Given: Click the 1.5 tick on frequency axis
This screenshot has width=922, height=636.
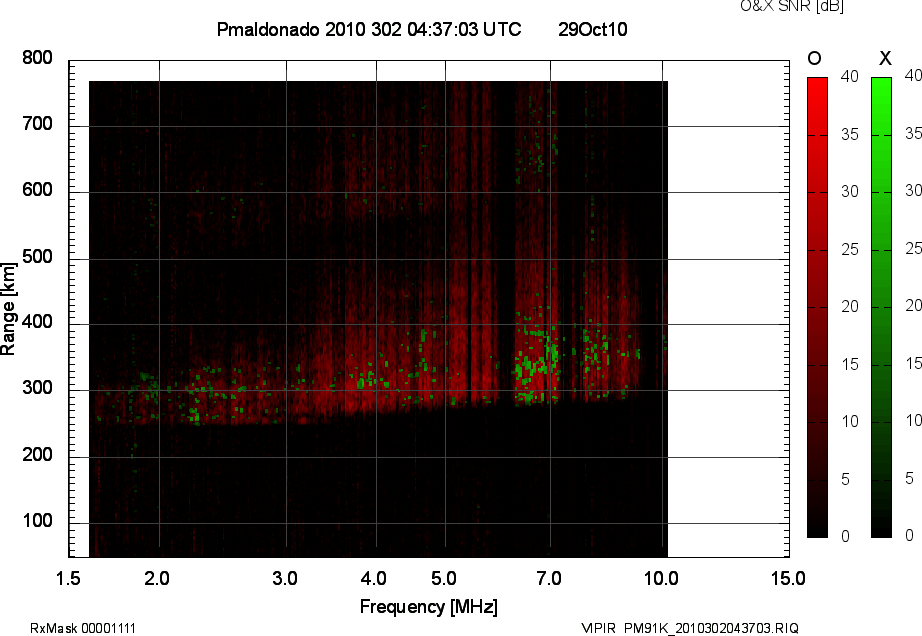Looking at the screenshot, I should 68,578.
